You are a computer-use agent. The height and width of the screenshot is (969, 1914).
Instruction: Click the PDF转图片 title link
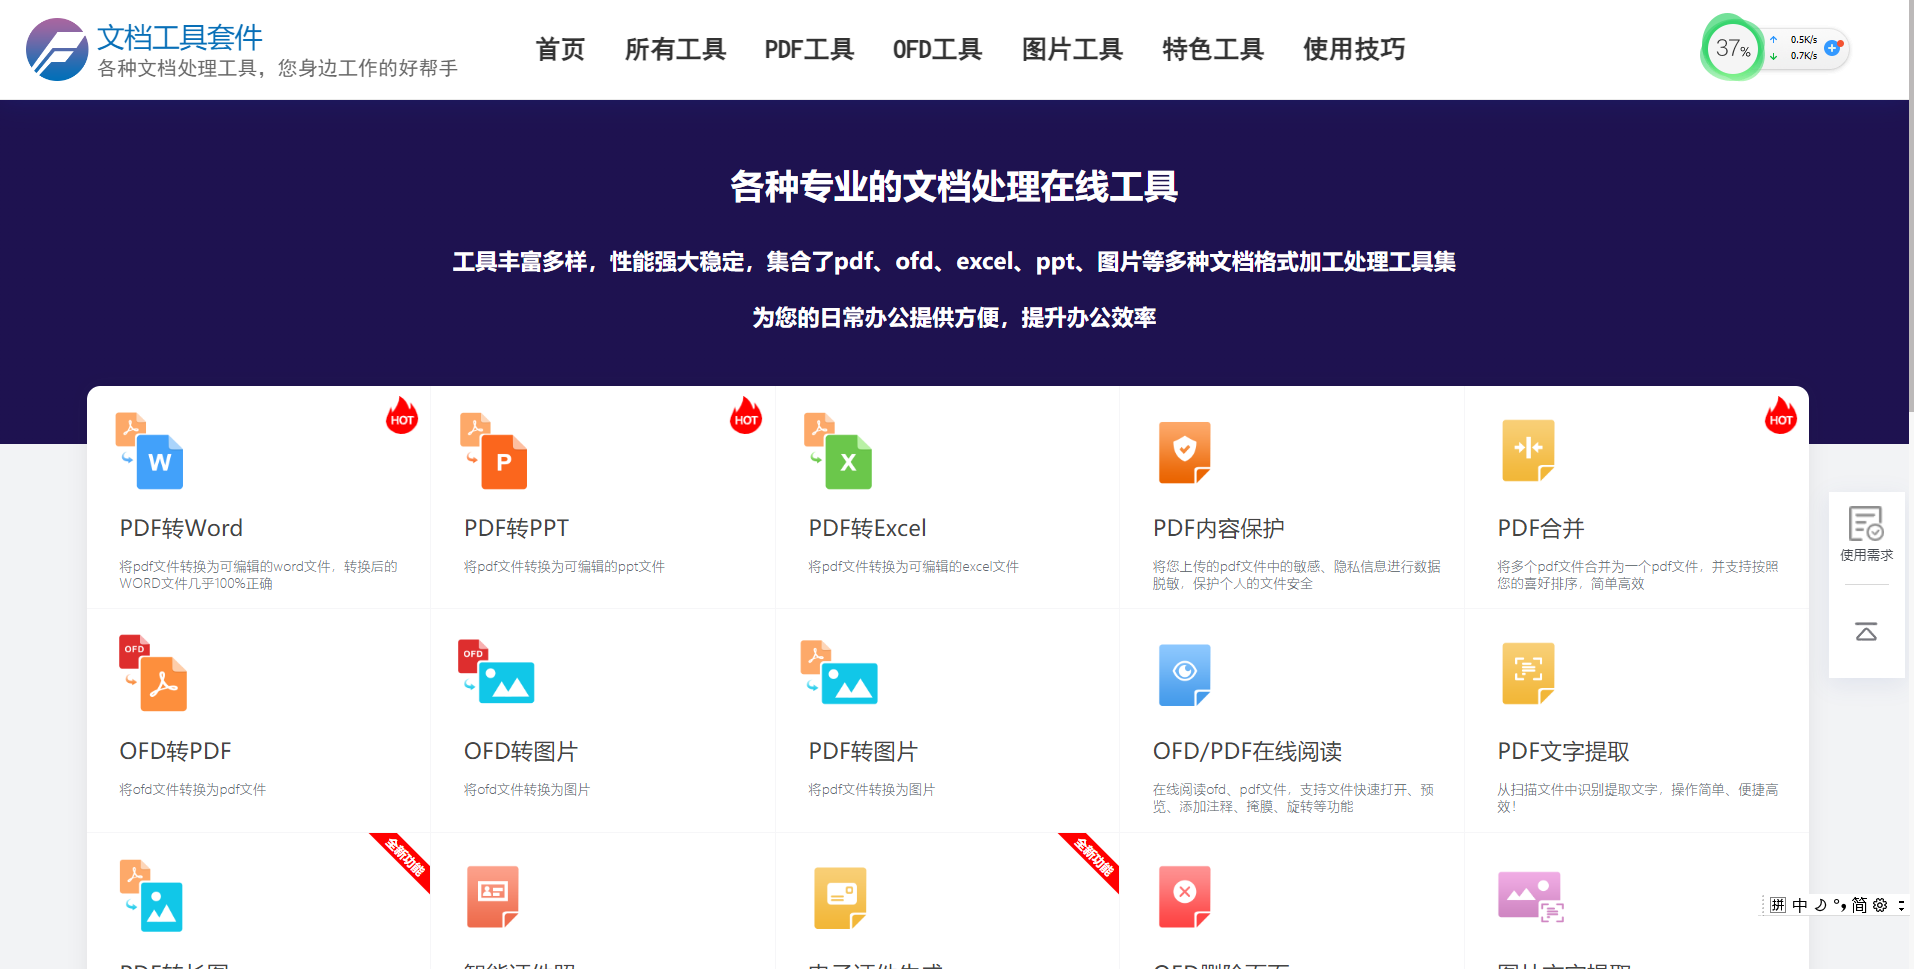863,751
